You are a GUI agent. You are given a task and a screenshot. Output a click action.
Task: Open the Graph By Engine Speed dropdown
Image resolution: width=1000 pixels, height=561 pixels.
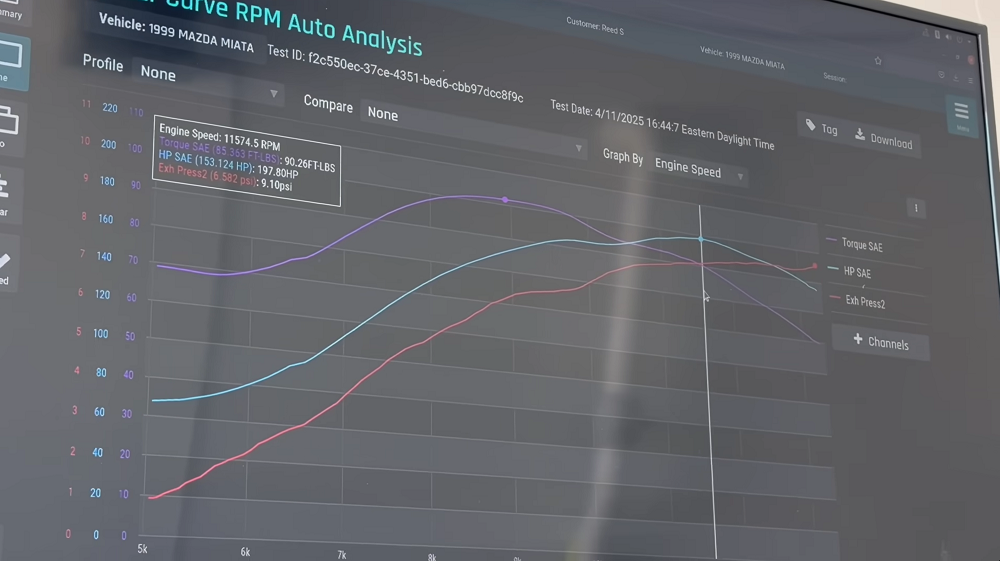(x=699, y=170)
